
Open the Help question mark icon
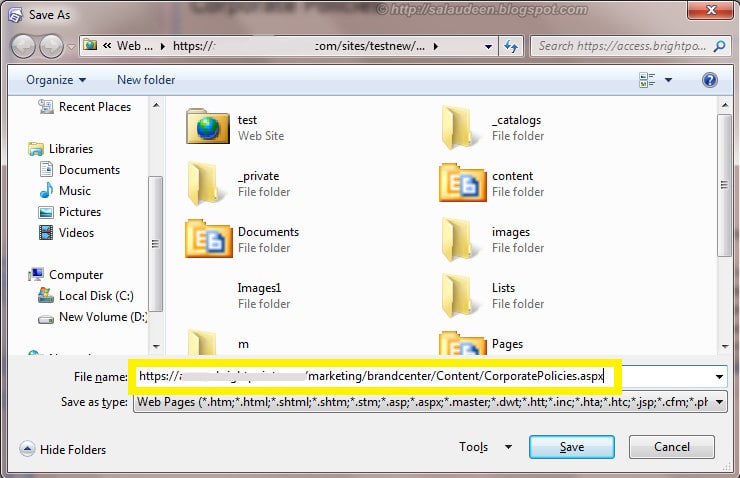709,80
